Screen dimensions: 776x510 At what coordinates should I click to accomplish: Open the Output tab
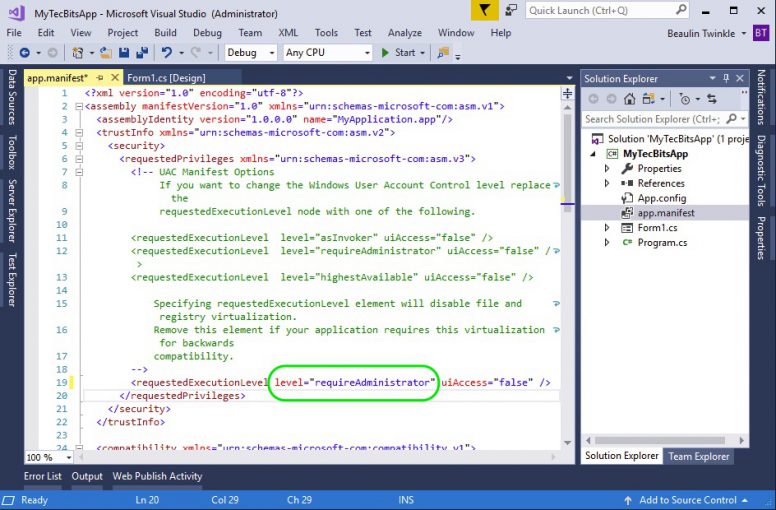tap(87, 476)
